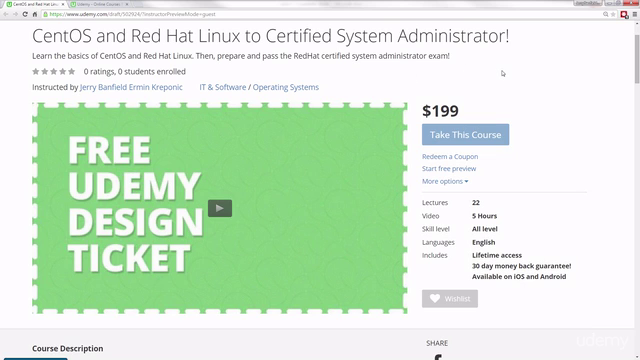Screen dimensions: 640x360
Task: Click the 'Lifetime access' text
Action: (497, 256)
